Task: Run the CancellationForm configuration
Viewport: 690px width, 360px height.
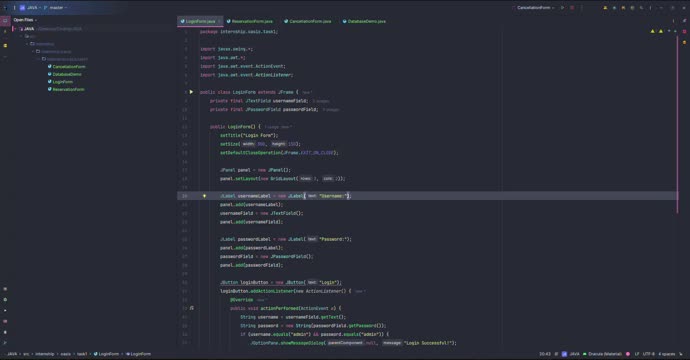Action: 562,7
